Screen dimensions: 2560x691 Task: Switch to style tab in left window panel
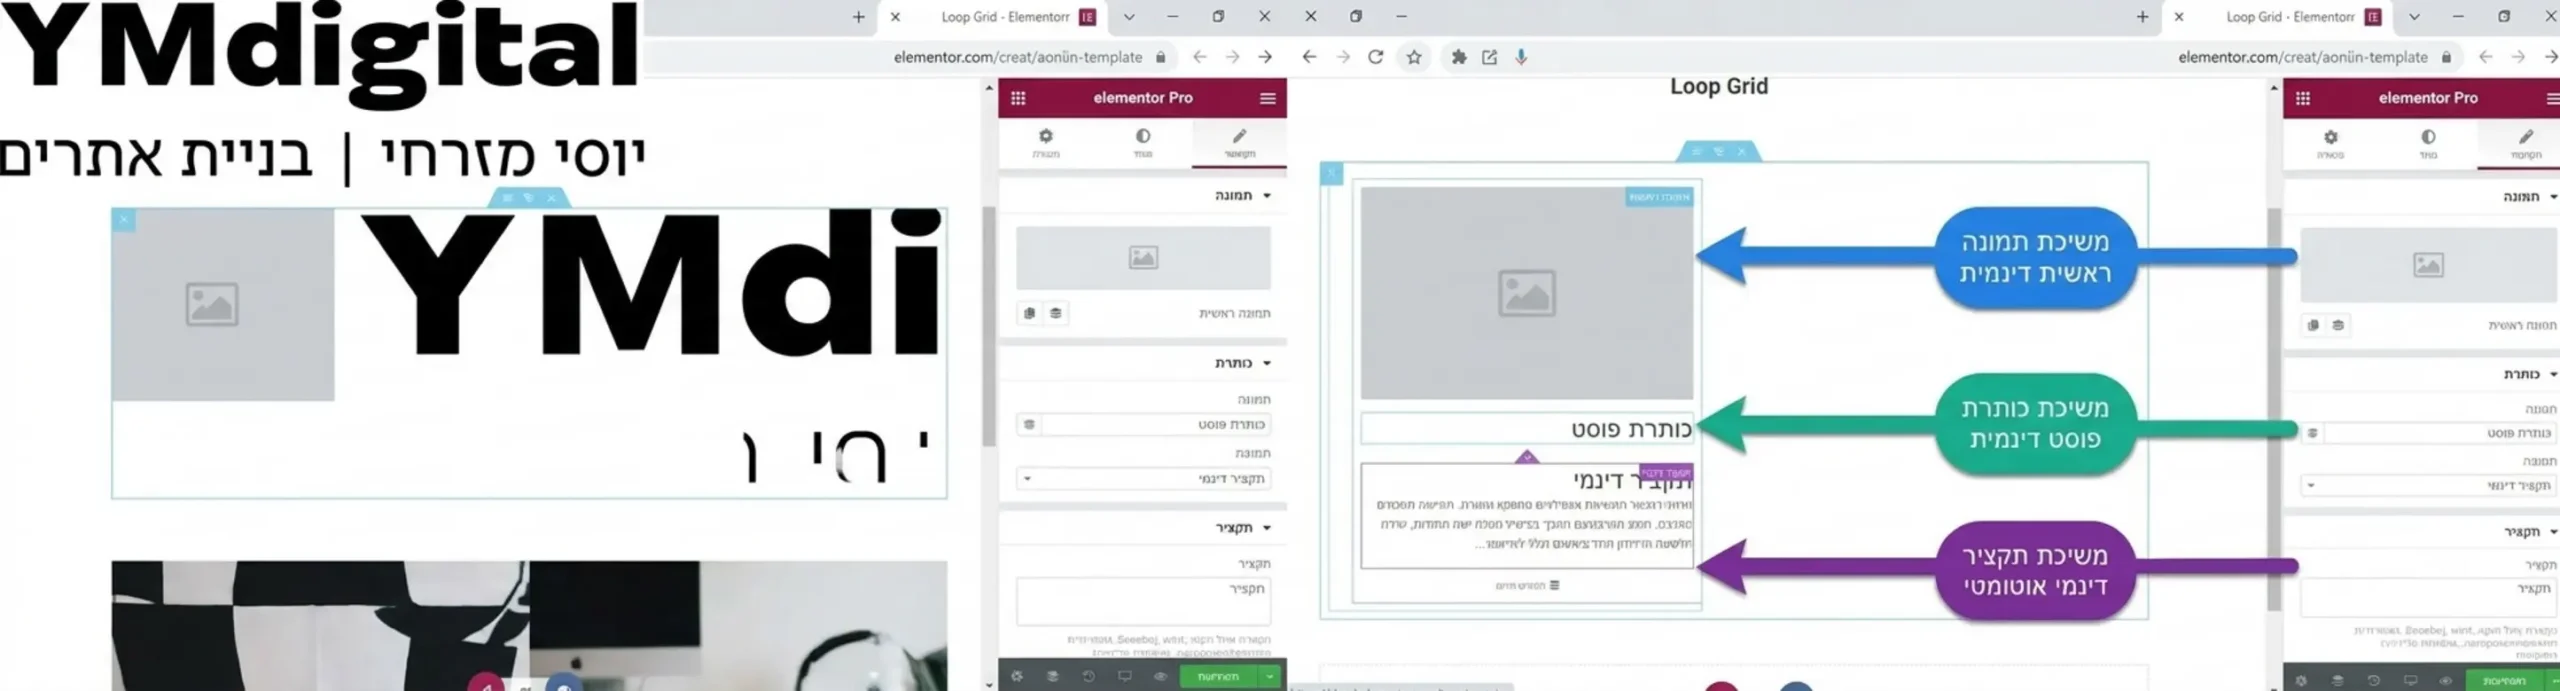click(1142, 143)
